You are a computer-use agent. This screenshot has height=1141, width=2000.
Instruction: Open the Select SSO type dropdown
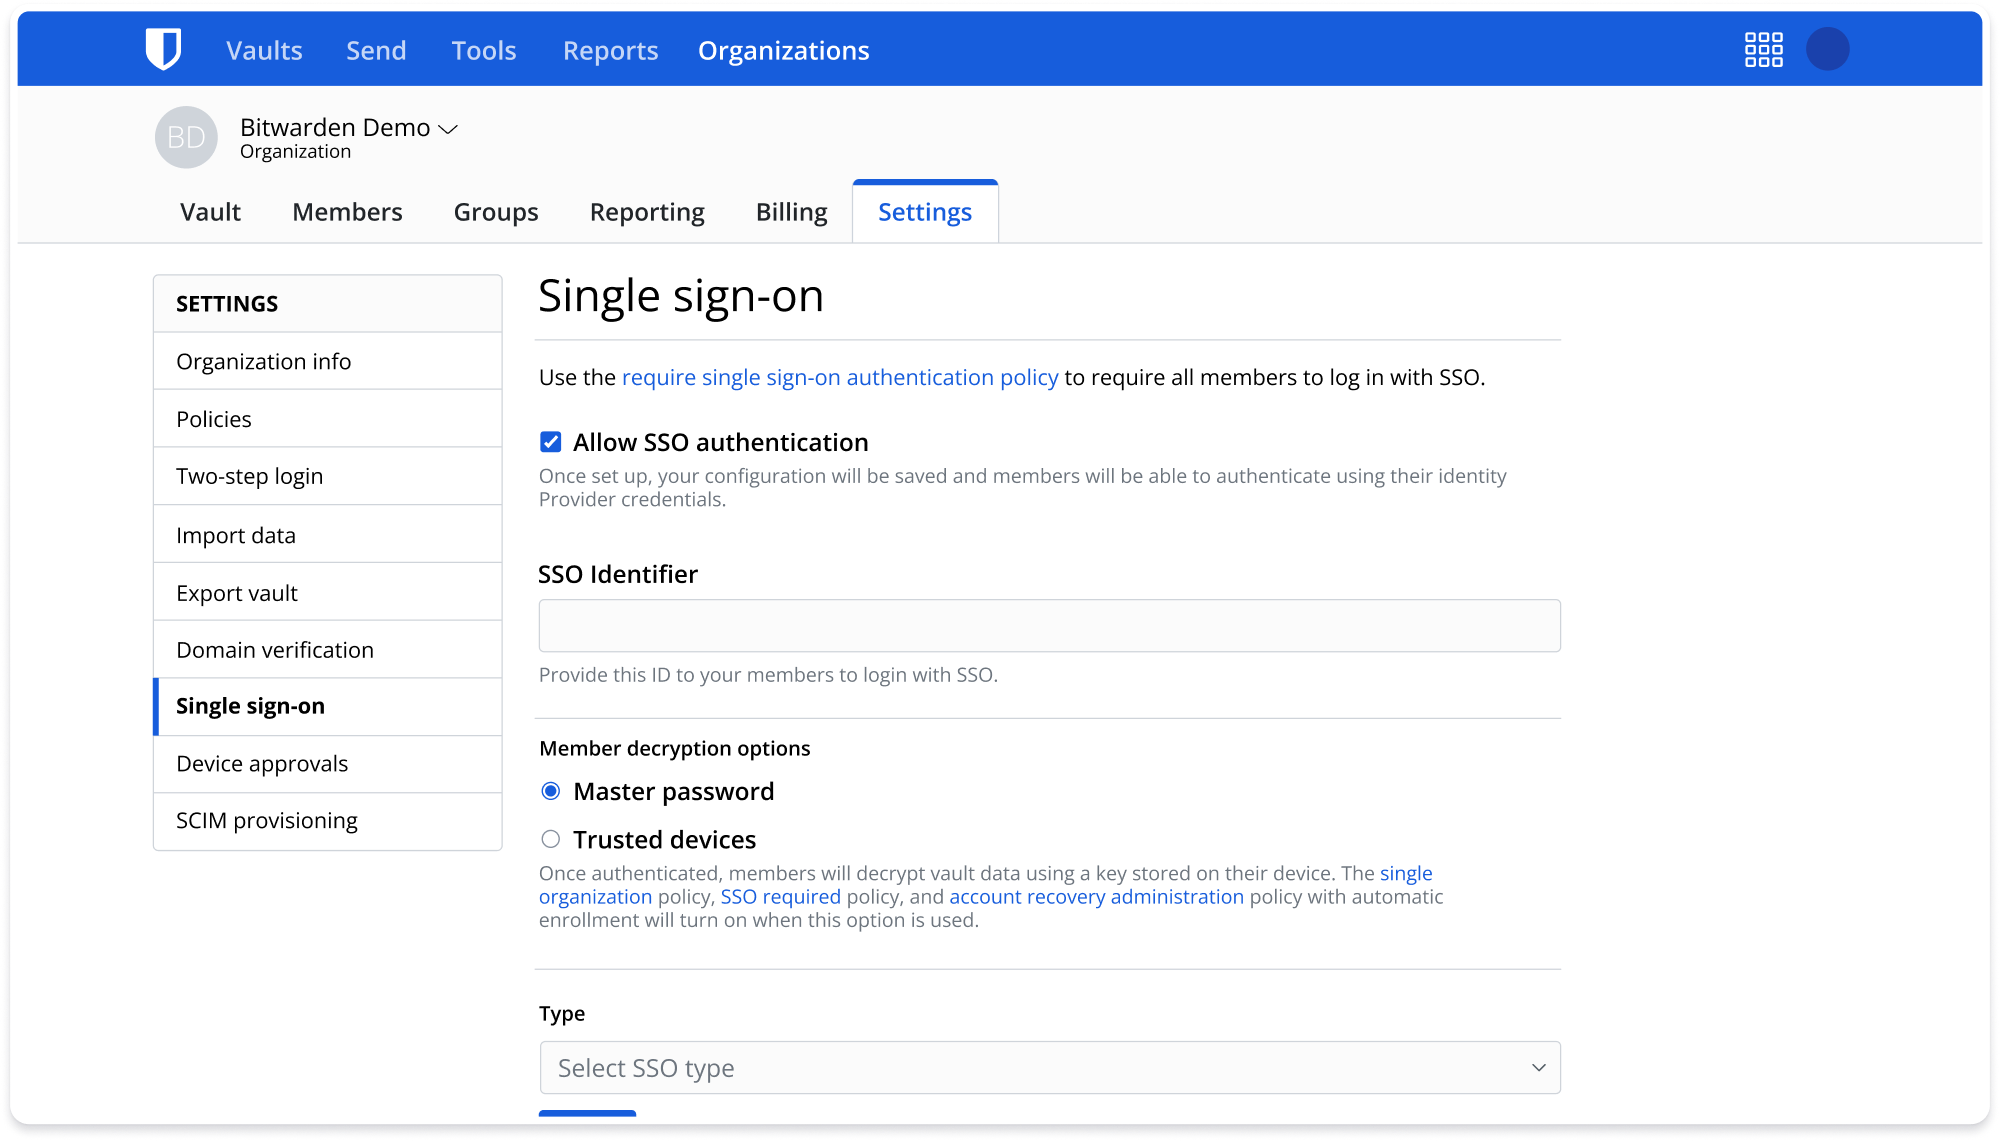1049,1067
